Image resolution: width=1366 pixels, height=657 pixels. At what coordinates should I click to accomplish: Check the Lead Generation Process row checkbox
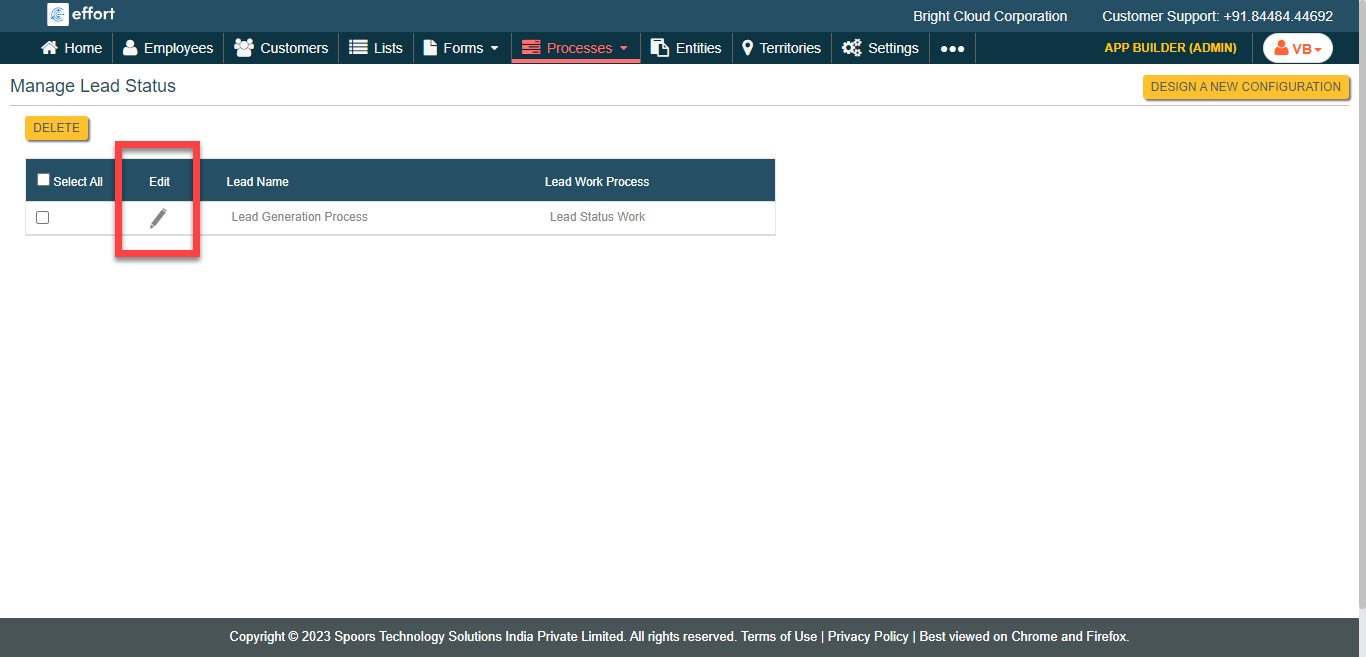pyautogui.click(x=42, y=217)
